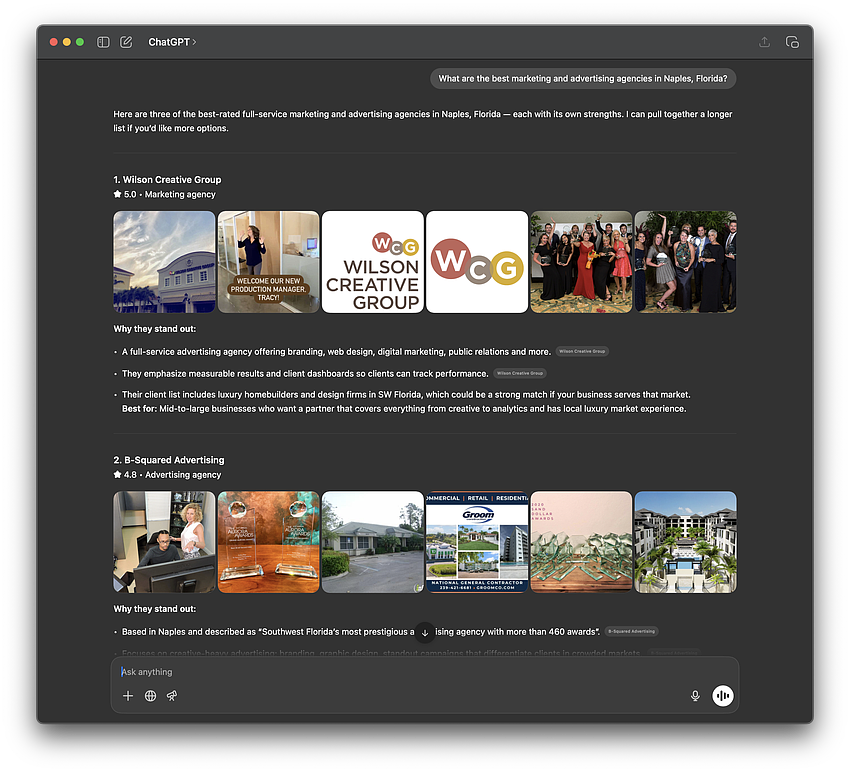Enable web search with the globe icon
The image size is (850, 772).
(x=150, y=695)
